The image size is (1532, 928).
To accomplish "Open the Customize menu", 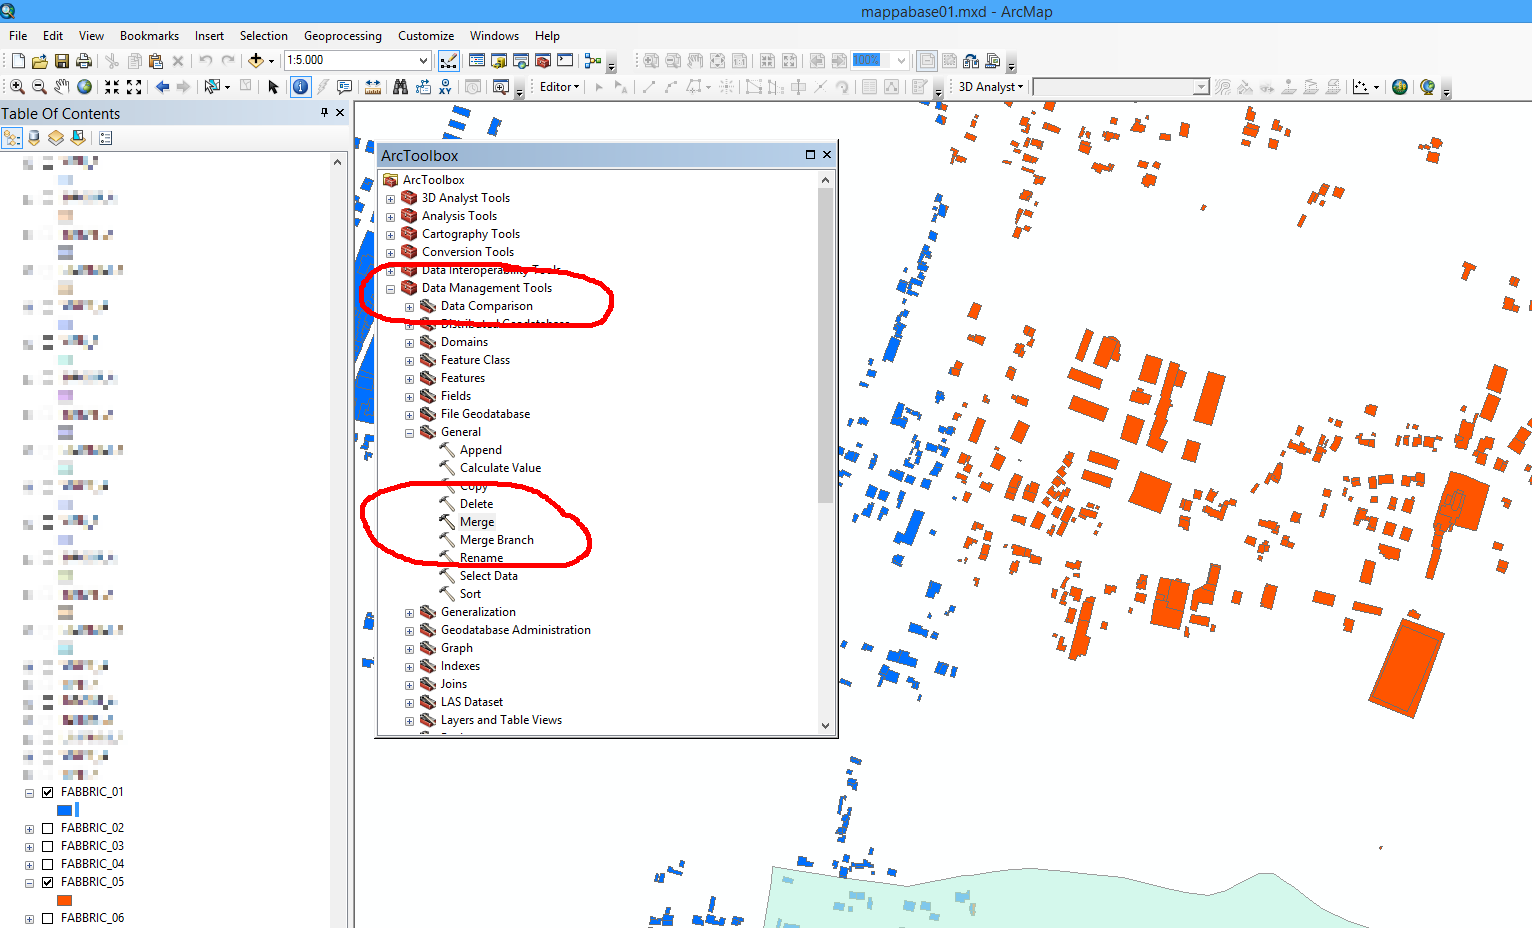I will pos(426,35).
